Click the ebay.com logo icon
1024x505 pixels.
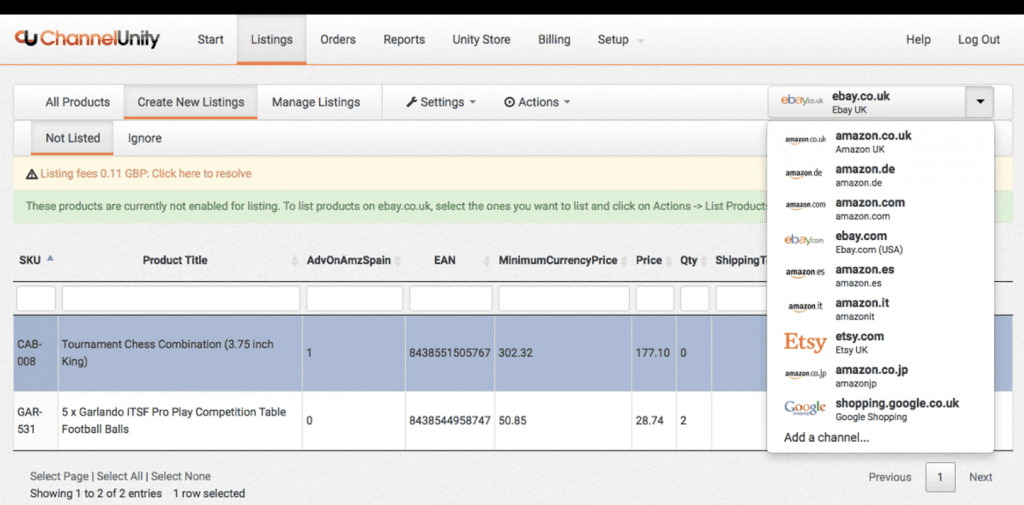[x=804, y=240]
